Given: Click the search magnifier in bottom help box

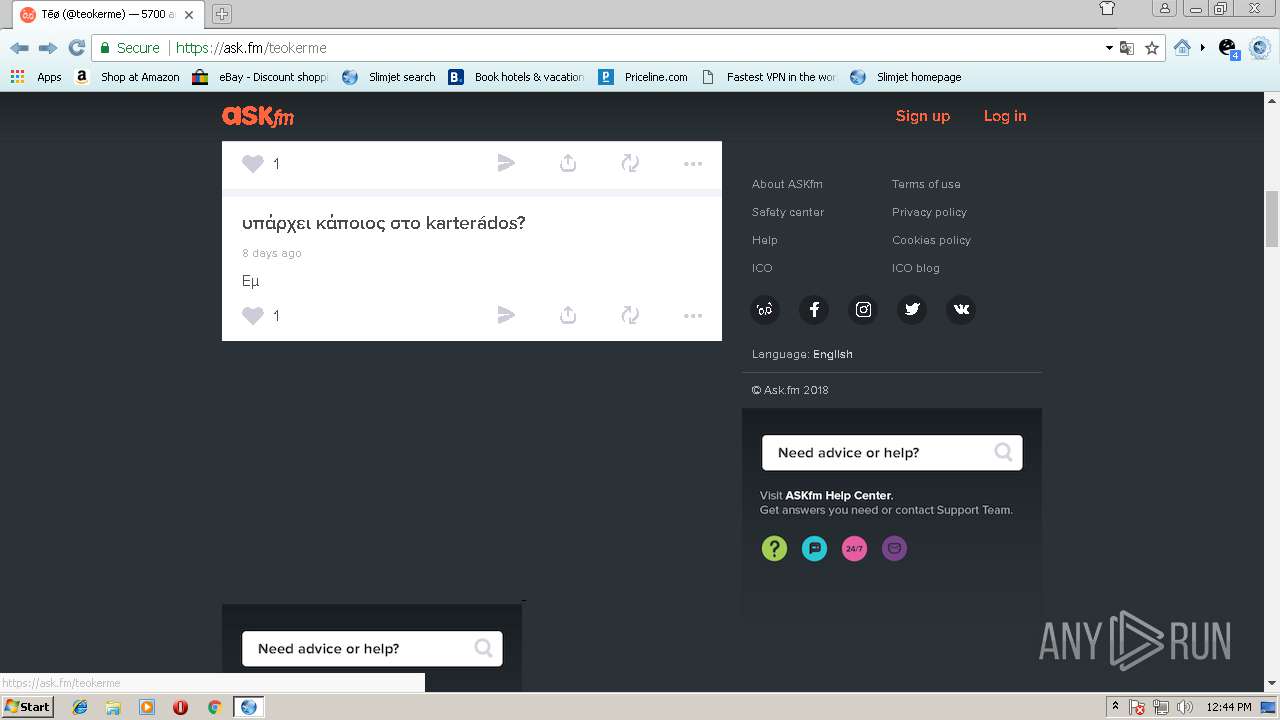Looking at the screenshot, I should pos(483,648).
